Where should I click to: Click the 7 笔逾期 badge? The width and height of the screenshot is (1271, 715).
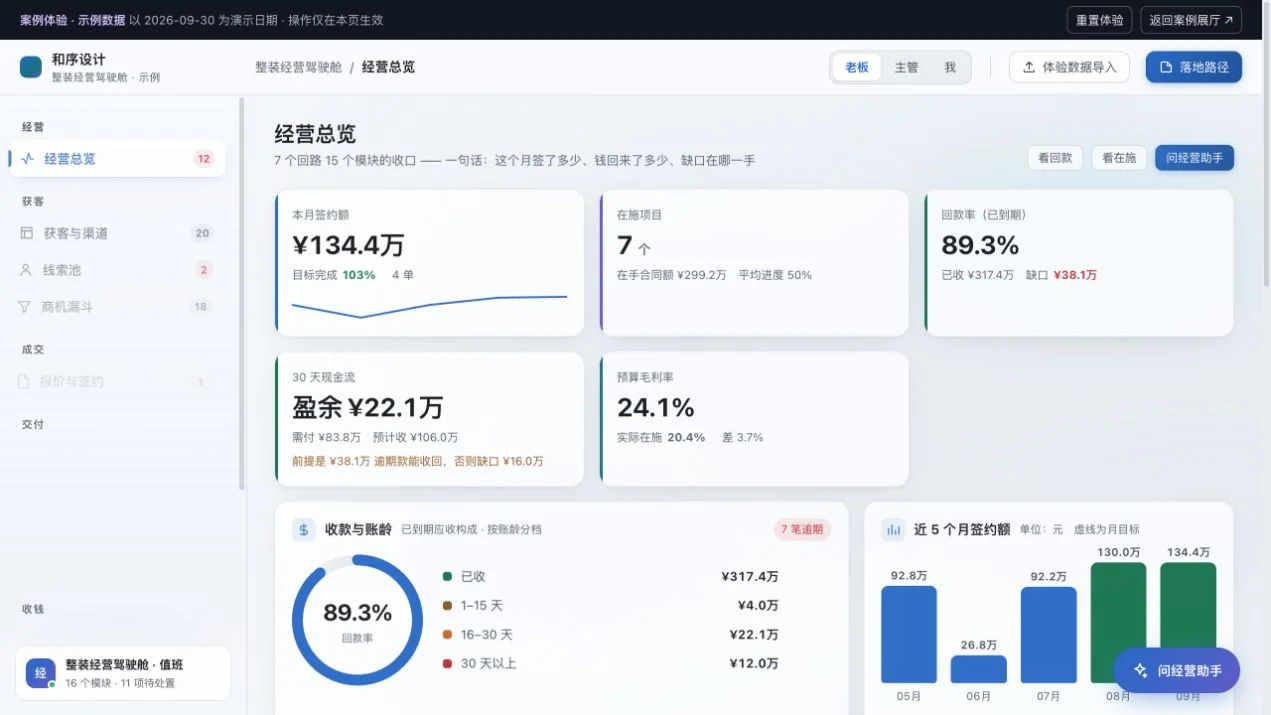tap(802, 529)
